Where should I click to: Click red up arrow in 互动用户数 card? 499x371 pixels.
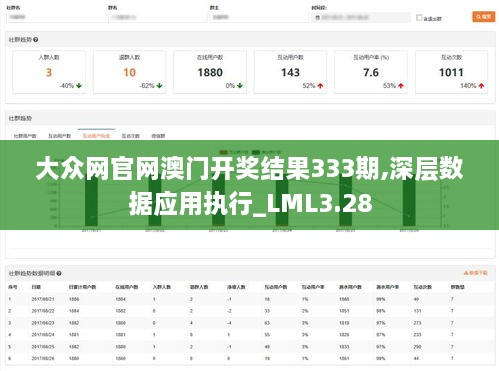click(320, 86)
